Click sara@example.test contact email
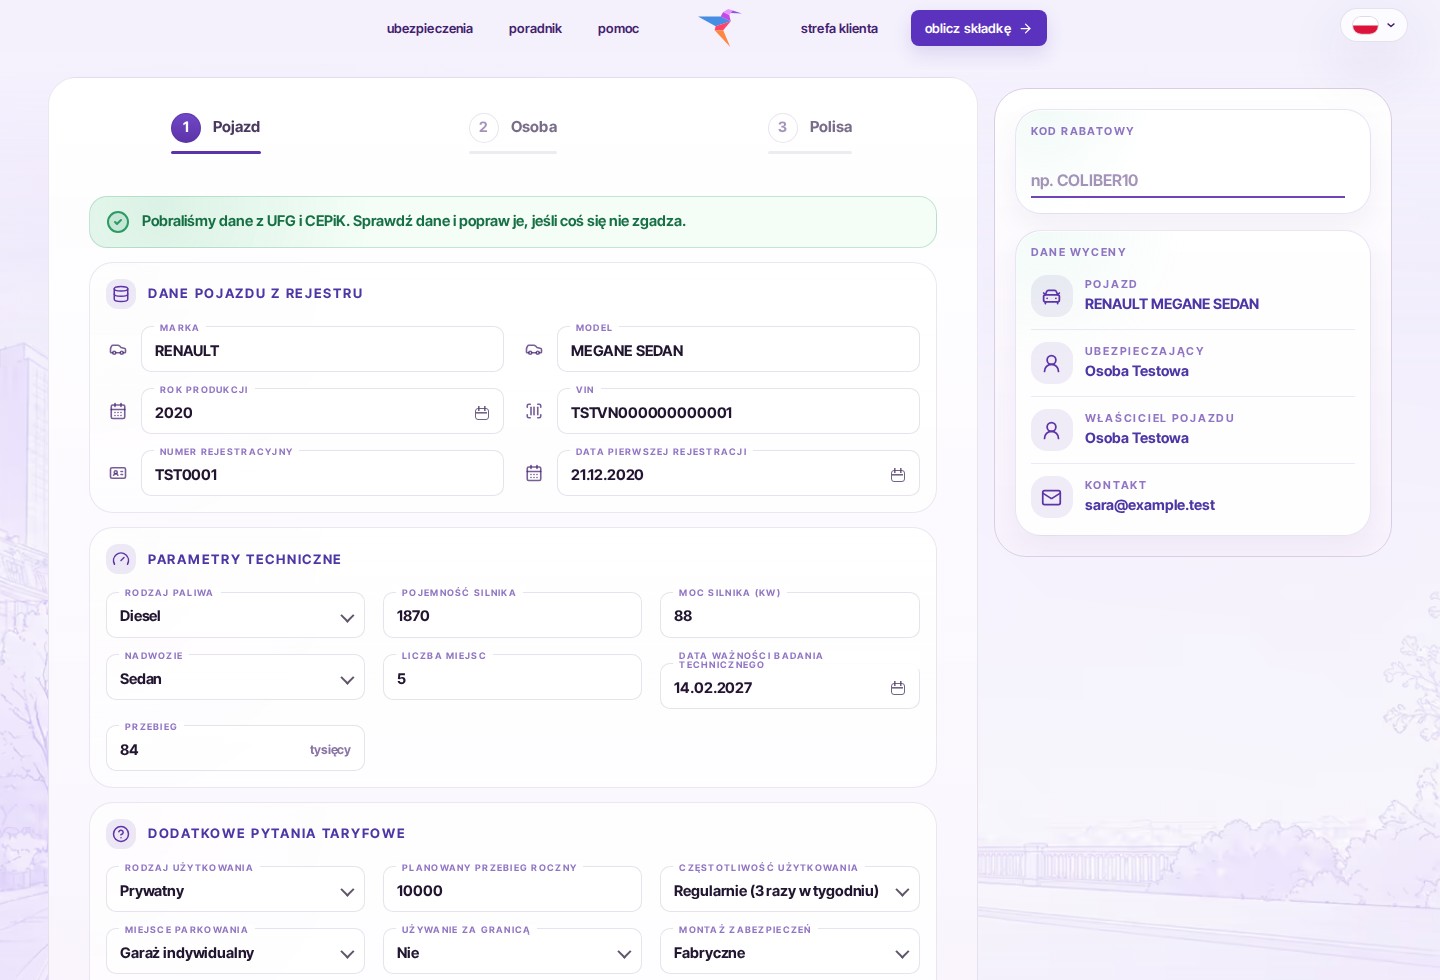1440x980 pixels. (x=1150, y=505)
